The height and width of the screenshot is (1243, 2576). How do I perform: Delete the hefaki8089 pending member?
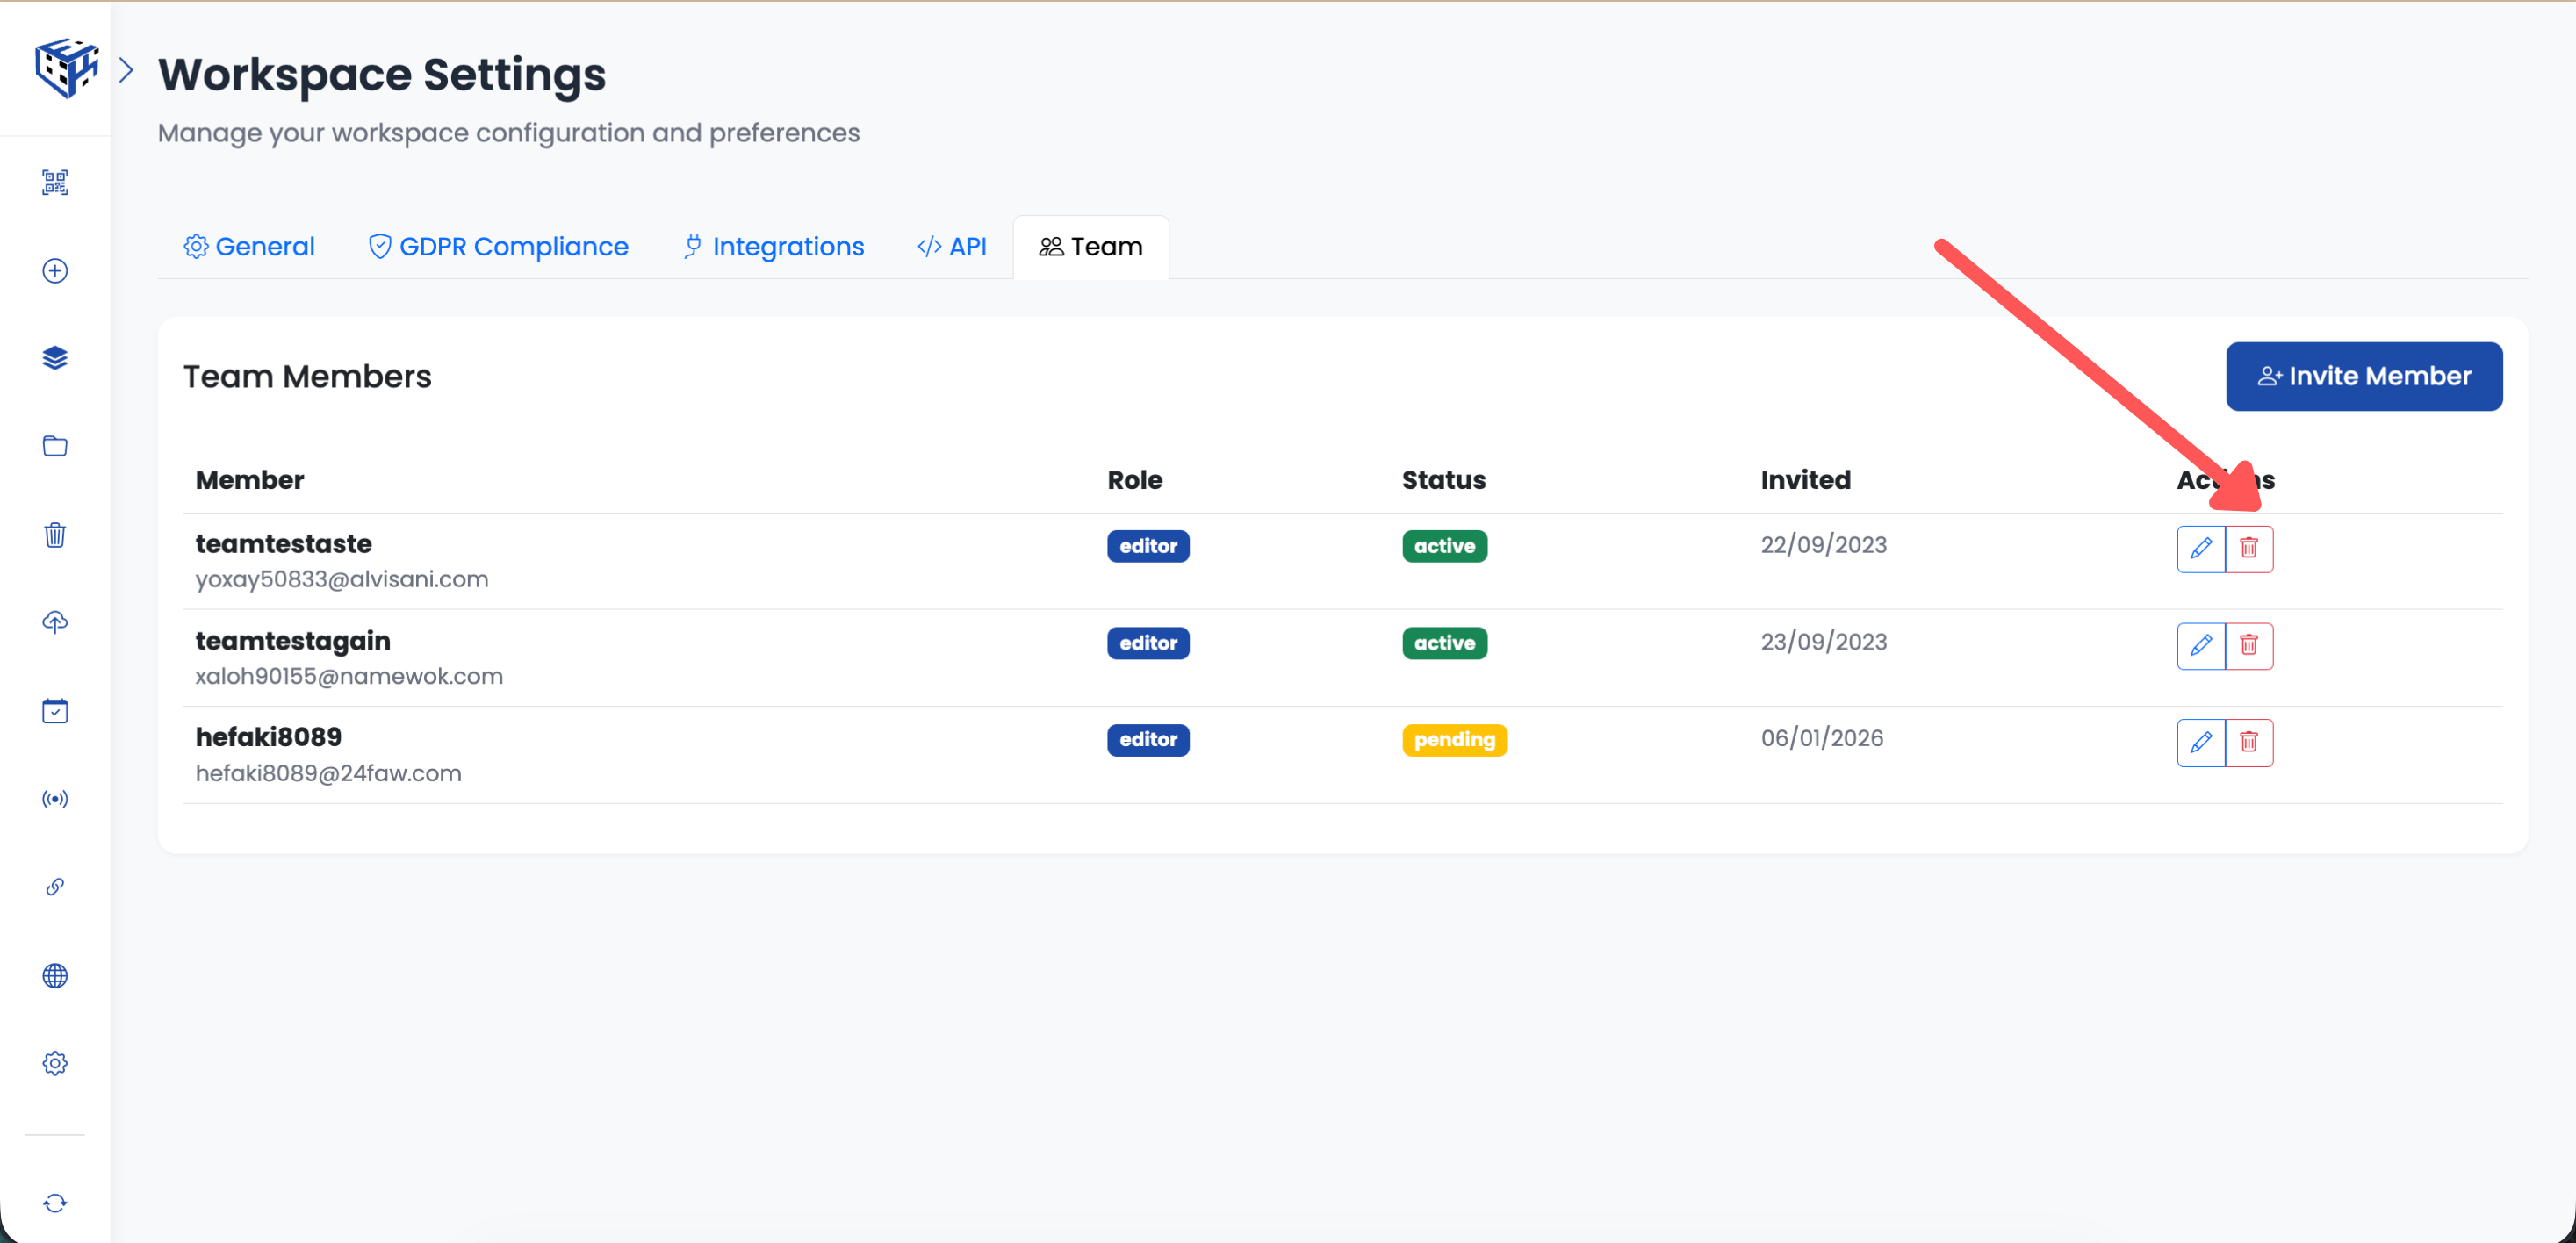pos(2248,742)
